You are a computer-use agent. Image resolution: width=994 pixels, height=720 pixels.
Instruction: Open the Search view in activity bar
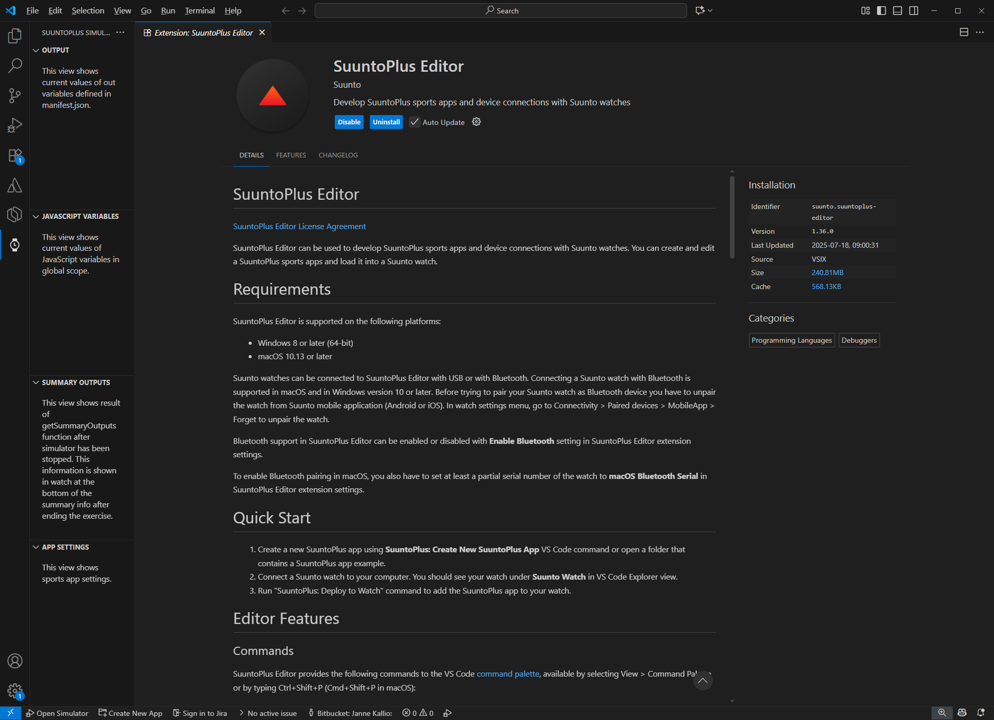(15, 66)
